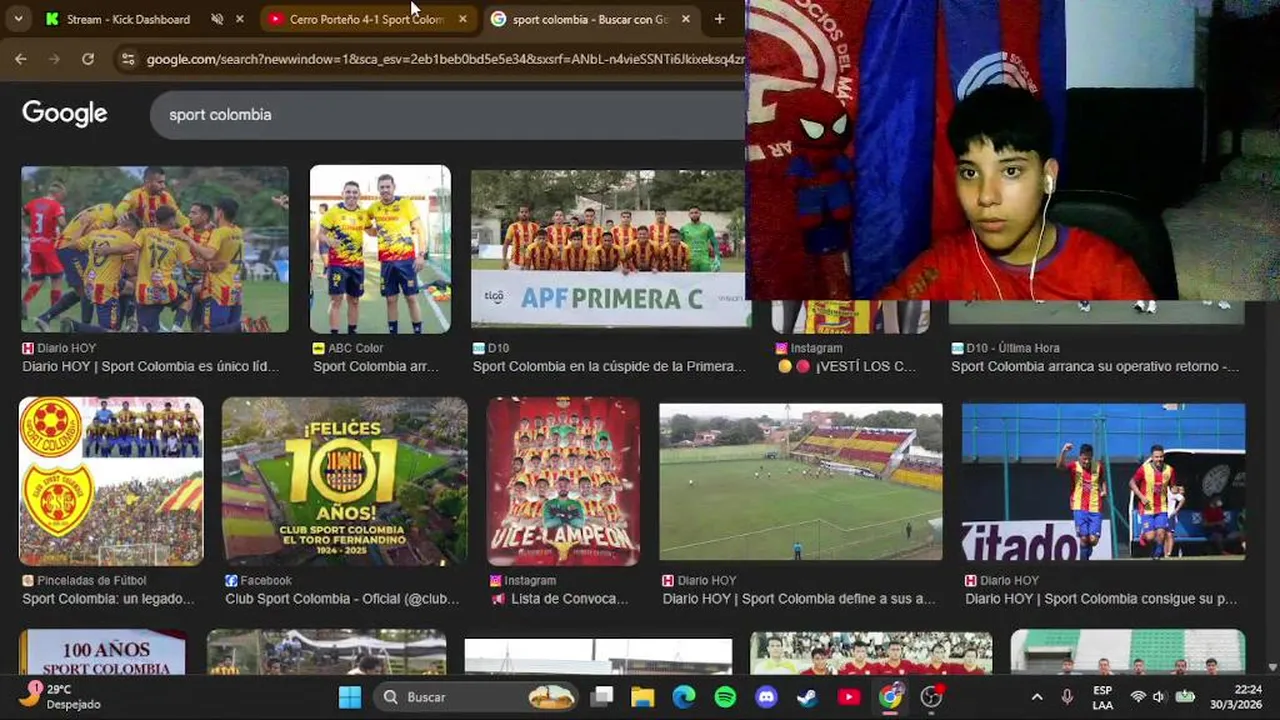The image size is (1280, 720).
Task: Open File Explorer from the taskbar
Action: (x=642, y=697)
